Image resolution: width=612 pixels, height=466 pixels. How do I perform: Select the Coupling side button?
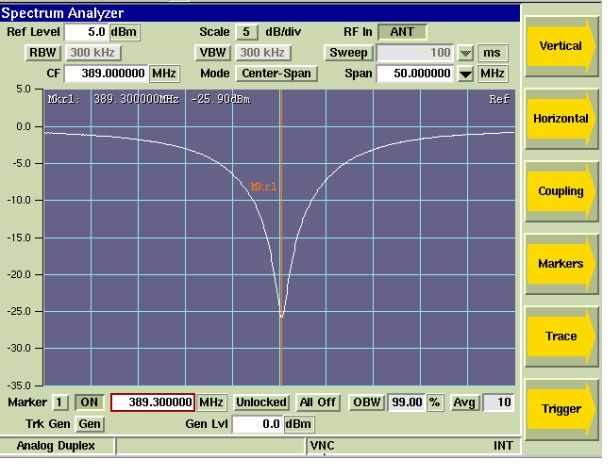(559, 191)
